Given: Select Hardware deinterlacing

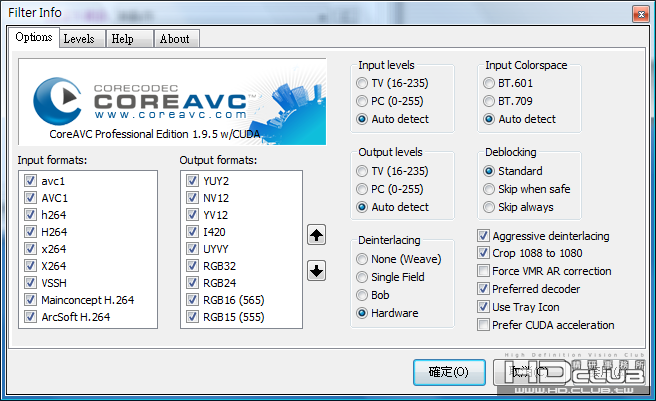Looking at the screenshot, I should pos(362,313).
